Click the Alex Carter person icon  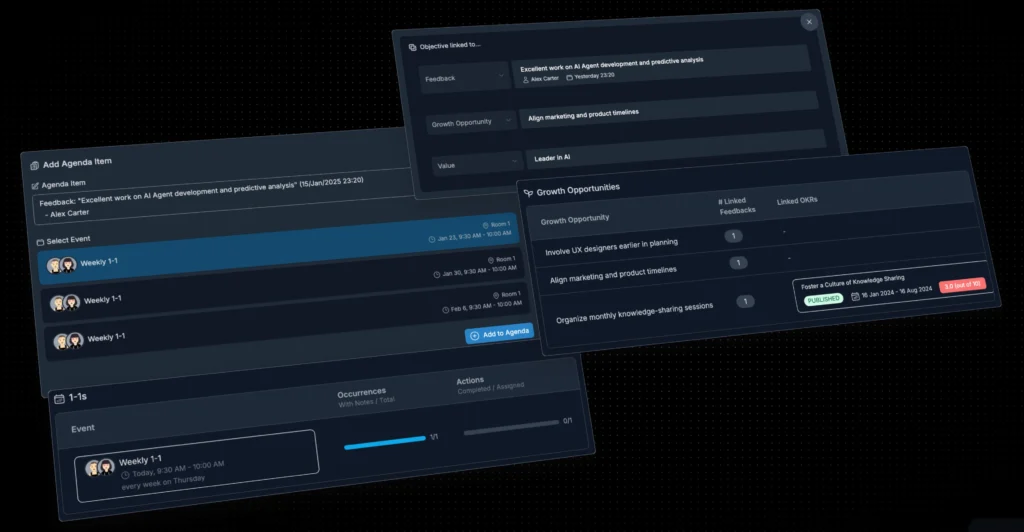coord(526,80)
